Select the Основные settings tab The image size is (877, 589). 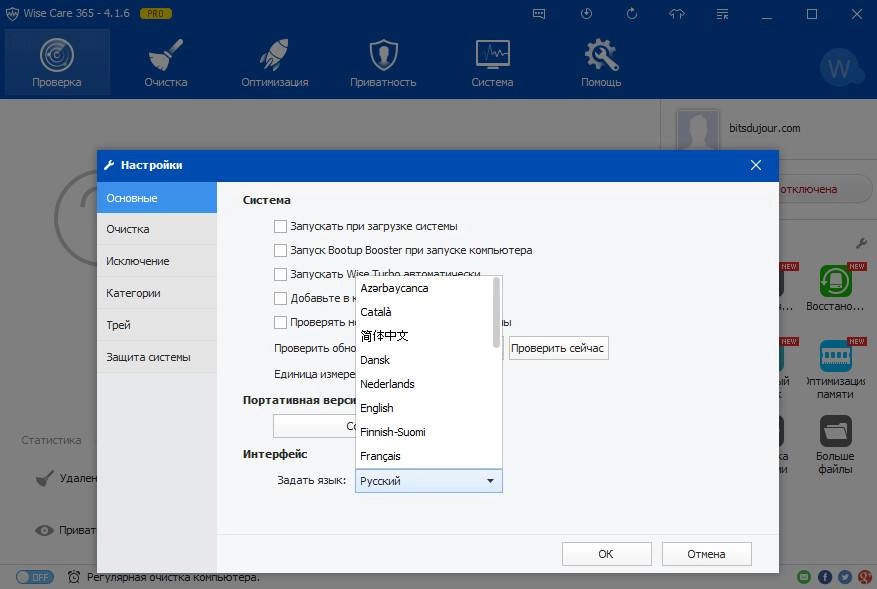(157, 198)
